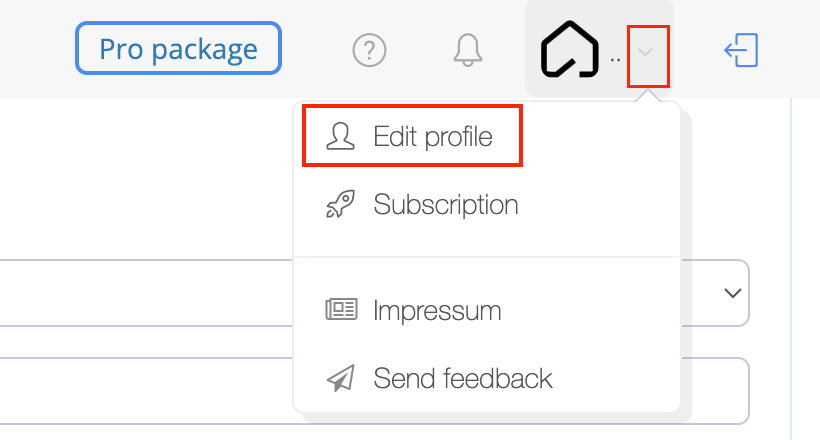The height and width of the screenshot is (440, 820).
Task: Click the help question mark icon
Action: coord(369,50)
